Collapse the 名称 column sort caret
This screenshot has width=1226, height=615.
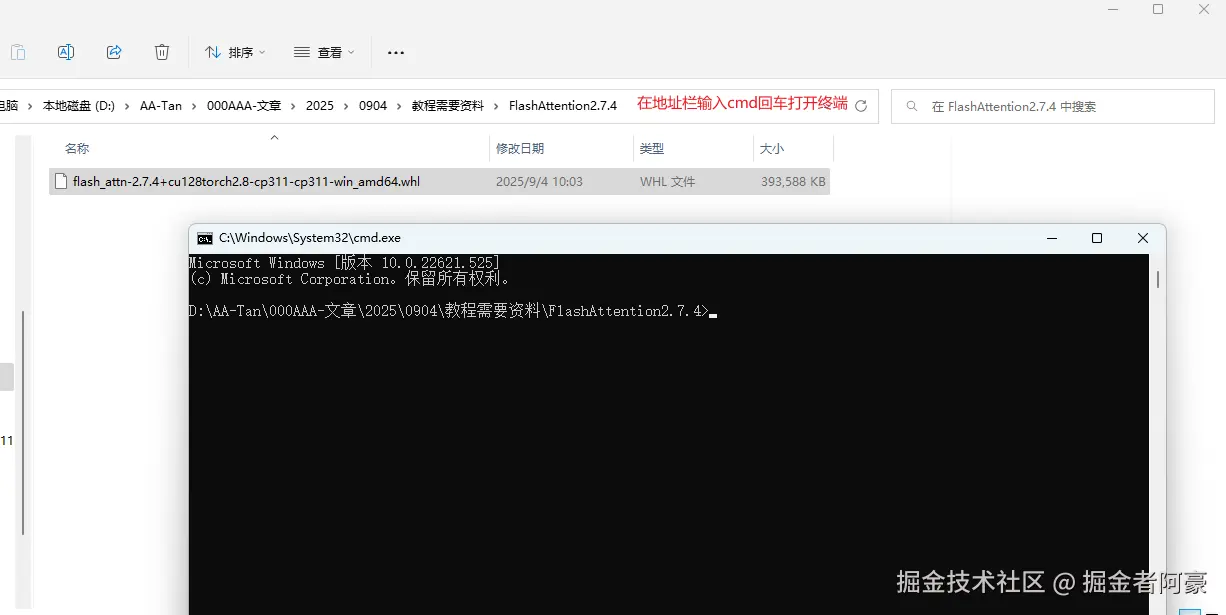(274, 139)
